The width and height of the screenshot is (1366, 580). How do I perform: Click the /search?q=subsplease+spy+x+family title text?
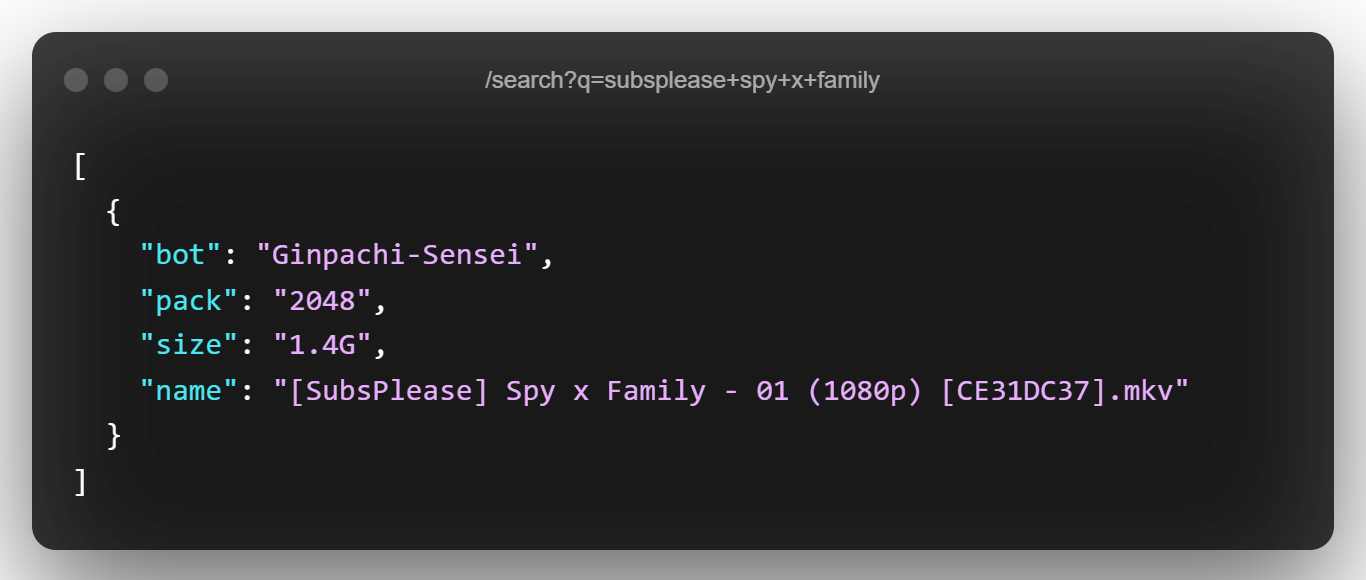[x=682, y=80]
